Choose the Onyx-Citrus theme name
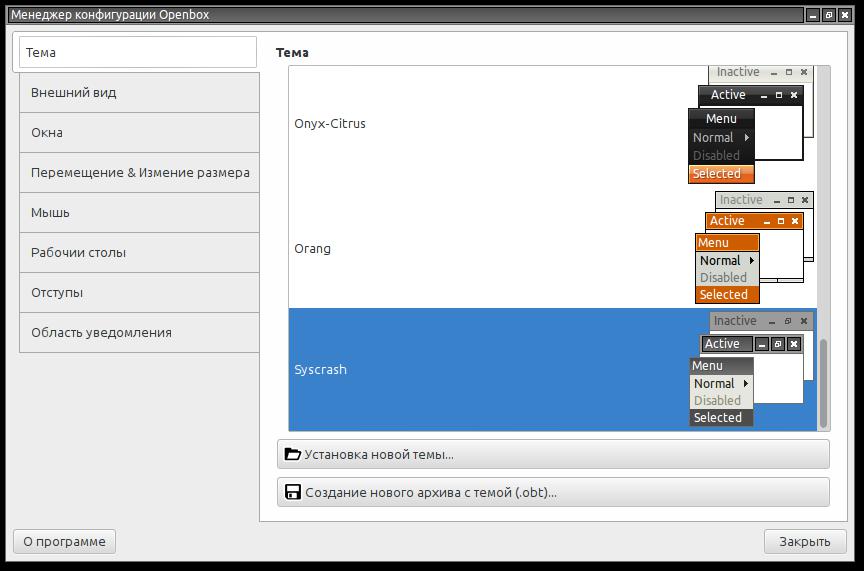This screenshot has width=864, height=571. (x=330, y=123)
